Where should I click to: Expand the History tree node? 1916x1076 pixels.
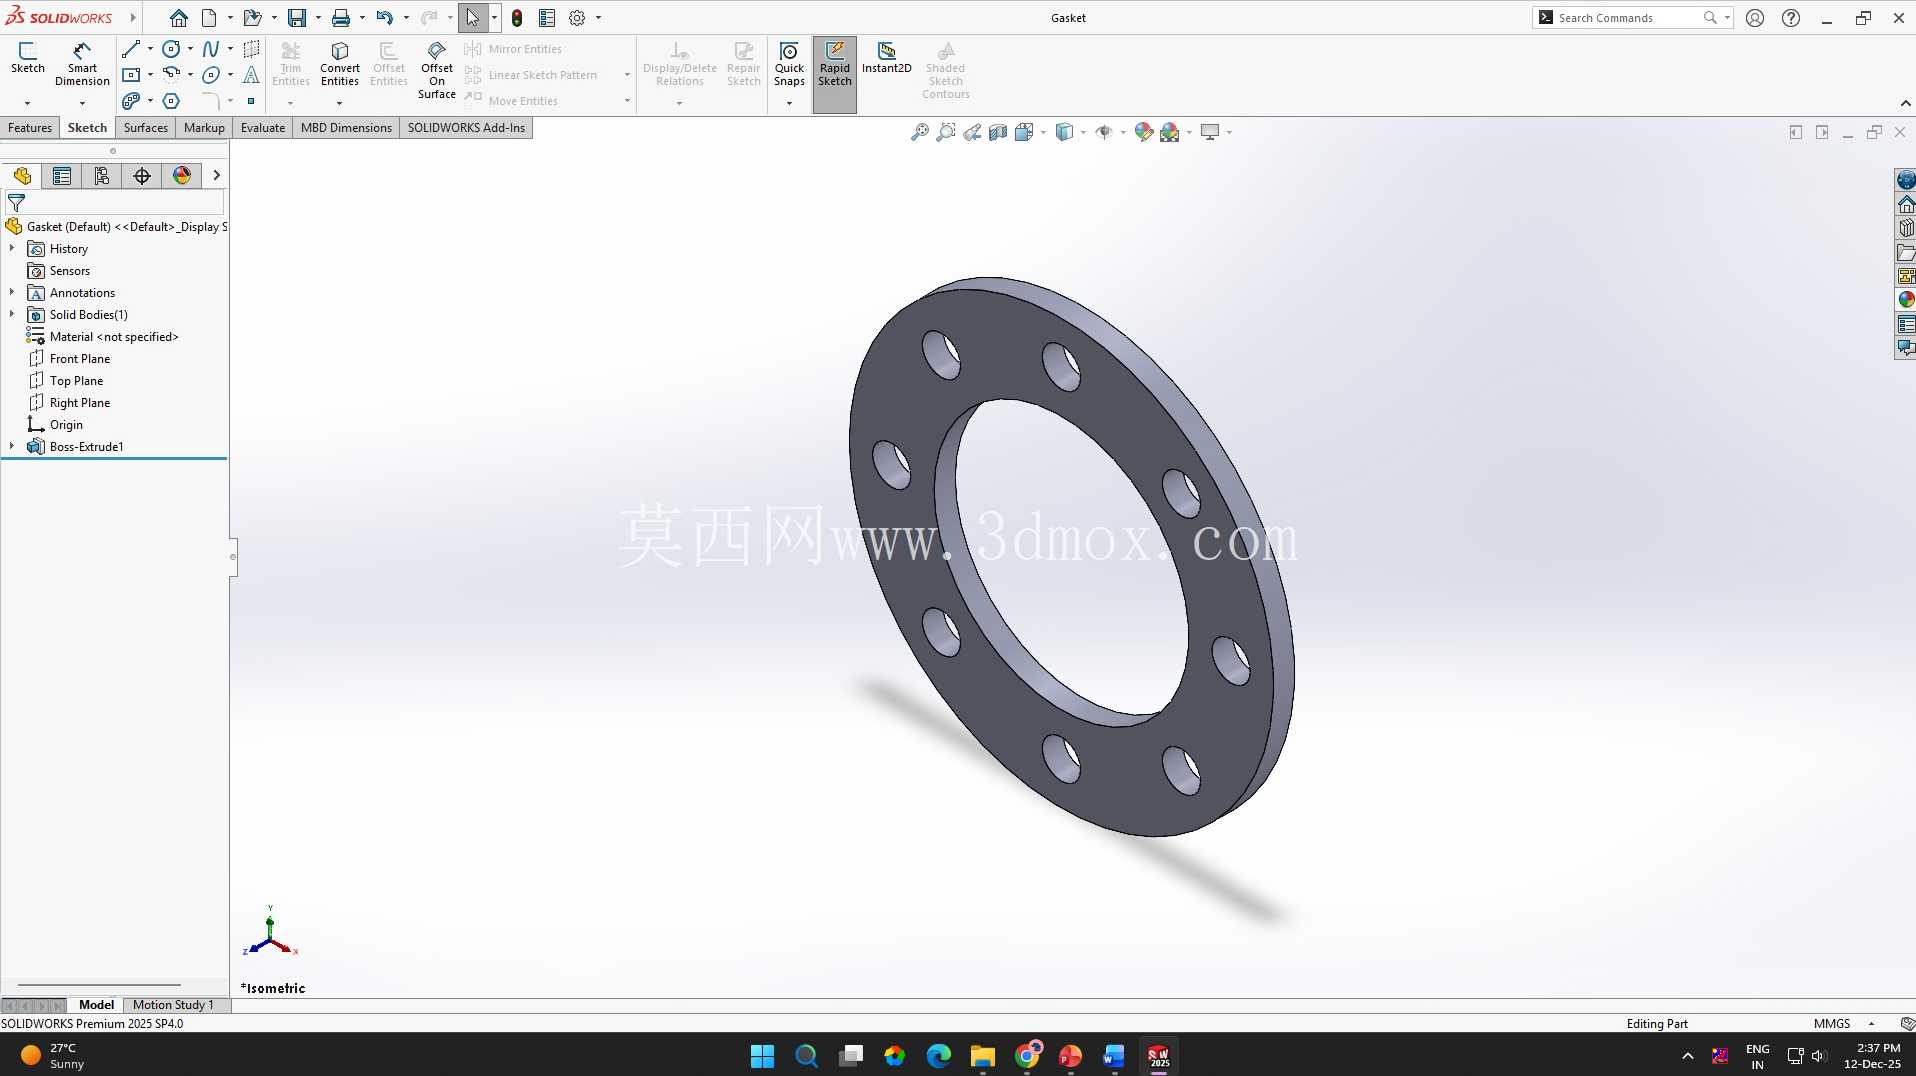point(12,249)
